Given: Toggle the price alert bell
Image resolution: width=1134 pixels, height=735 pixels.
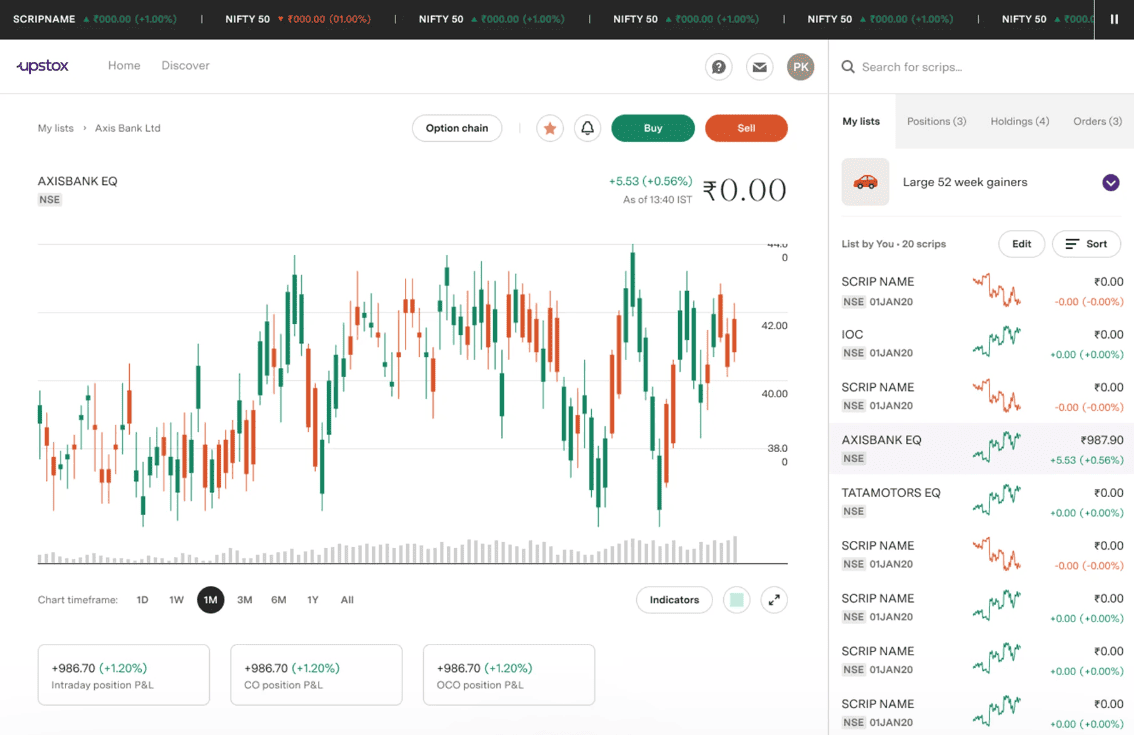Looking at the screenshot, I should (x=587, y=128).
